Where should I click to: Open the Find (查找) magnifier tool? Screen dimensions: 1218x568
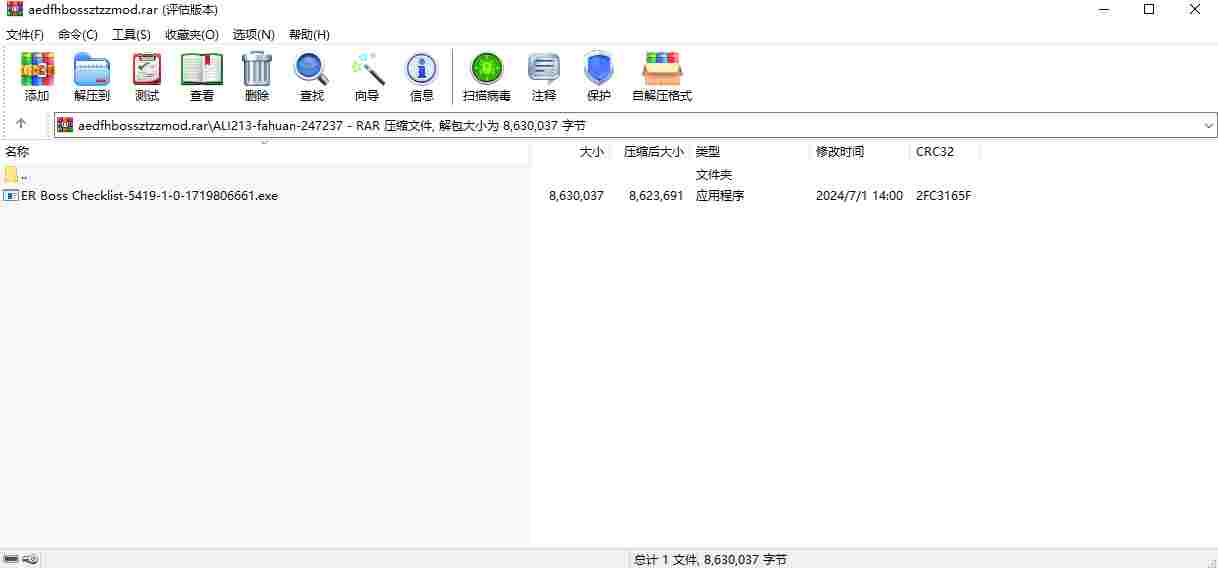click(312, 77)
